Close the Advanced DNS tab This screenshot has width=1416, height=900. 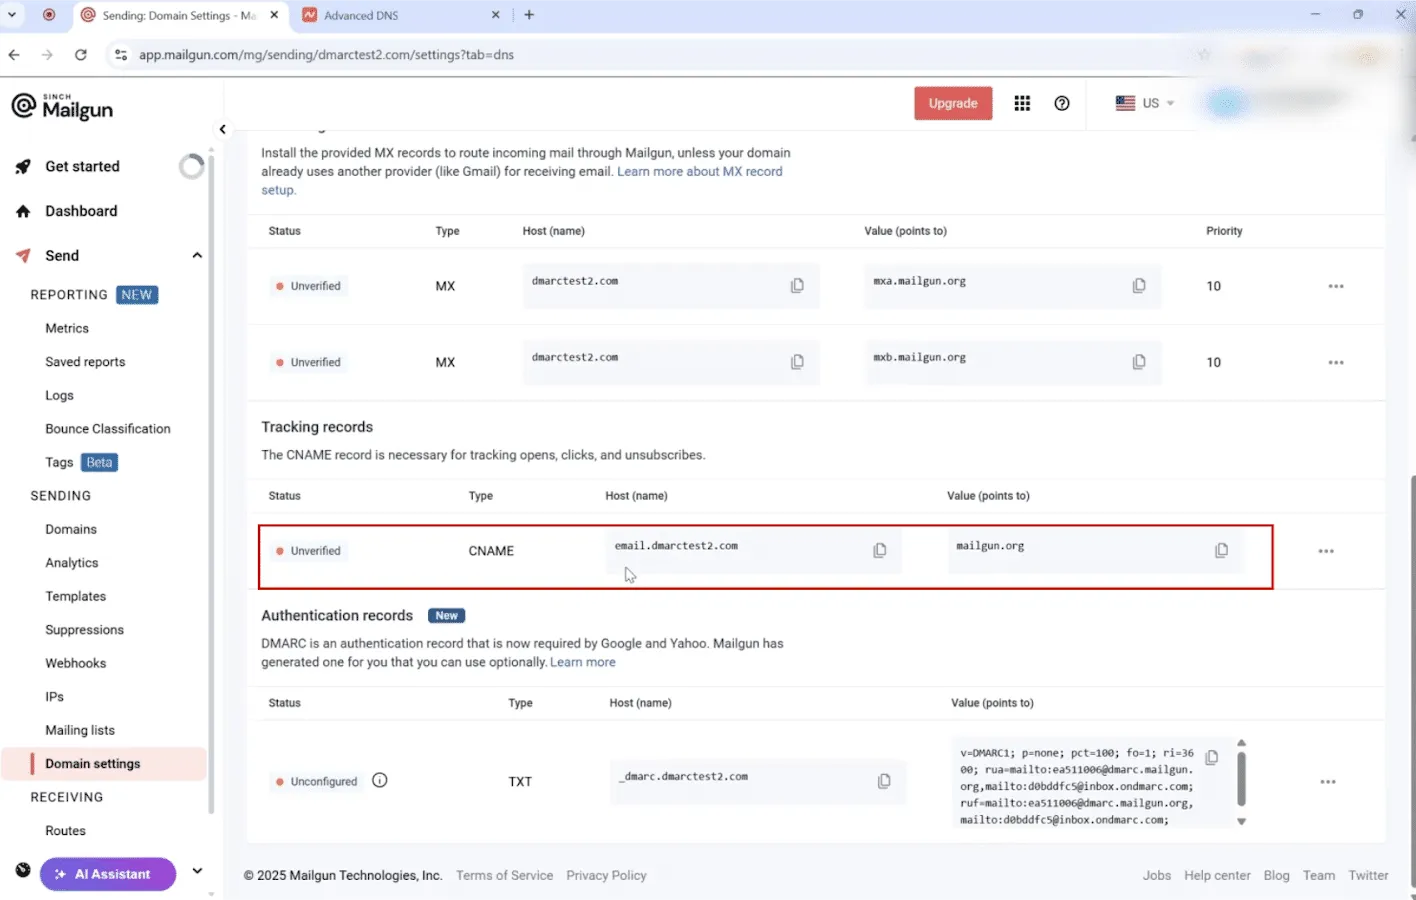pyautogui.click(x=496, y=15)
